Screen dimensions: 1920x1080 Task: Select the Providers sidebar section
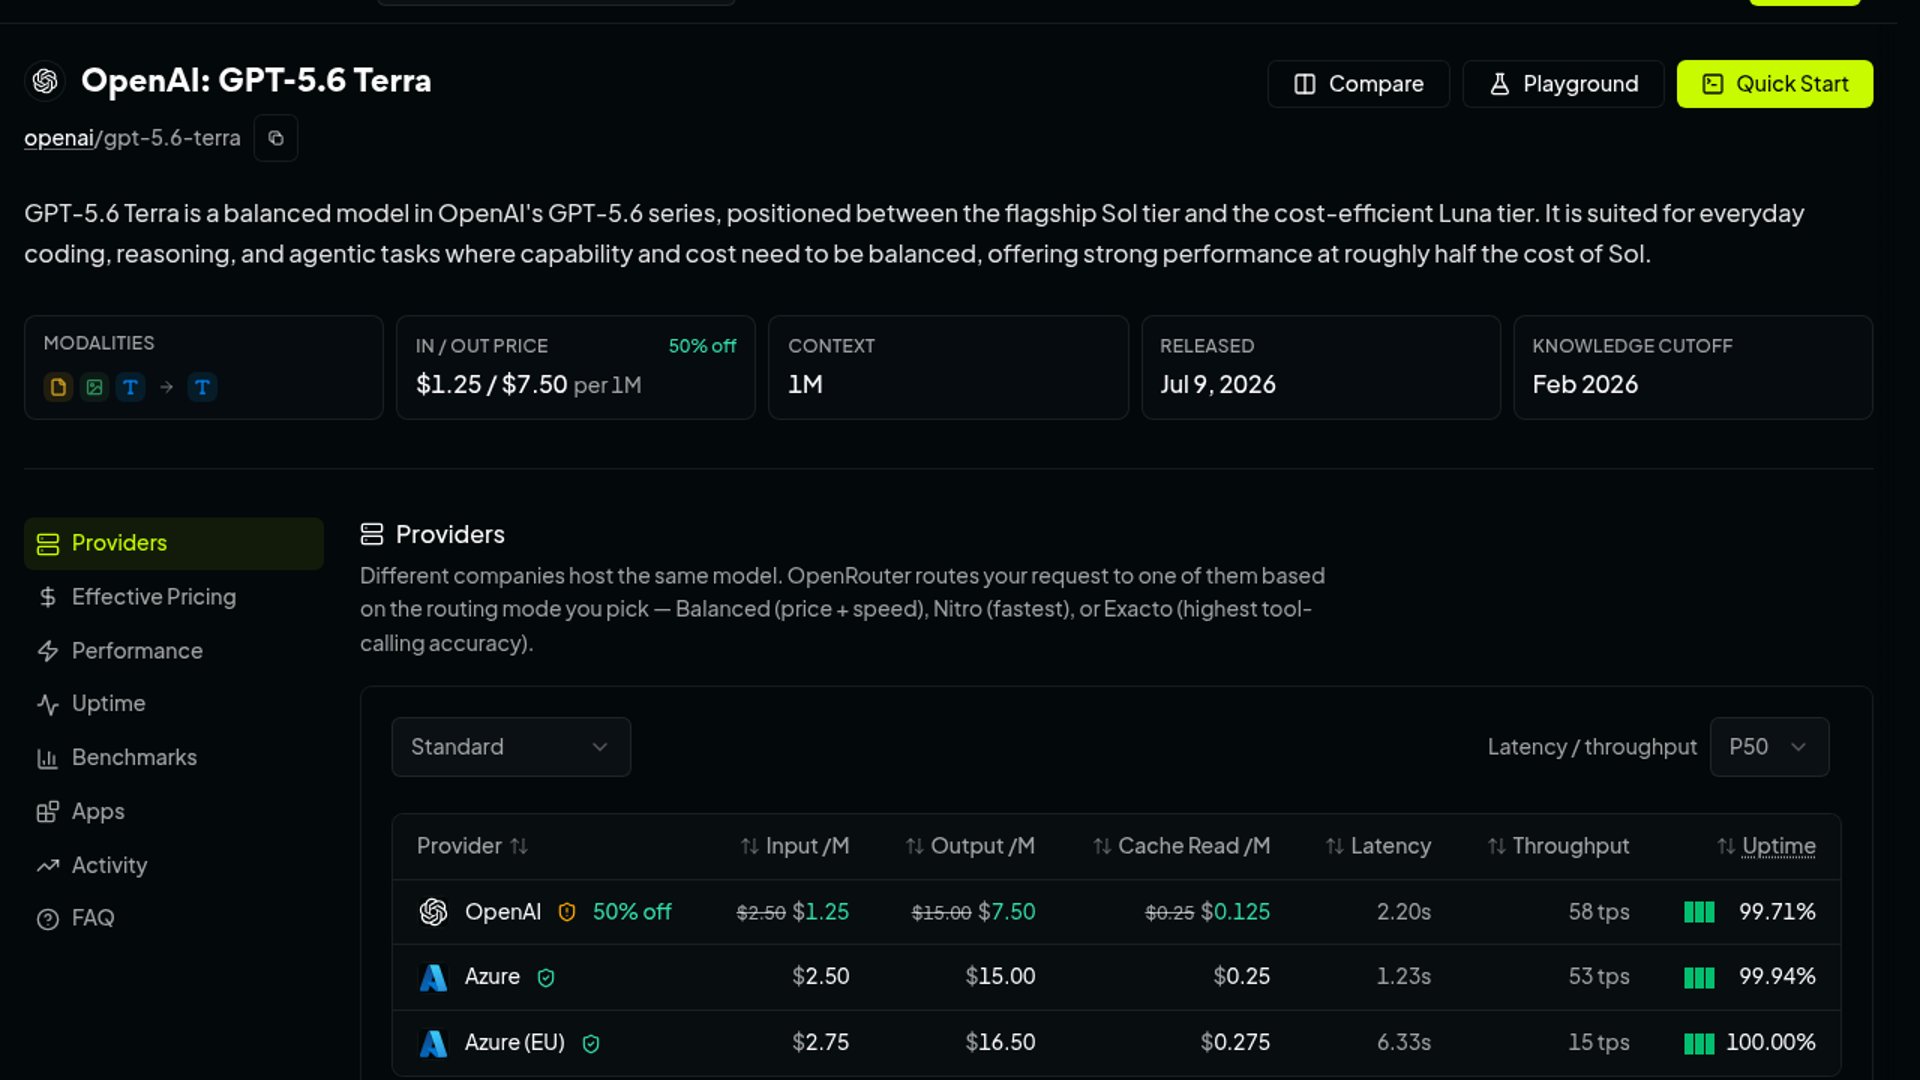point(173,543)
